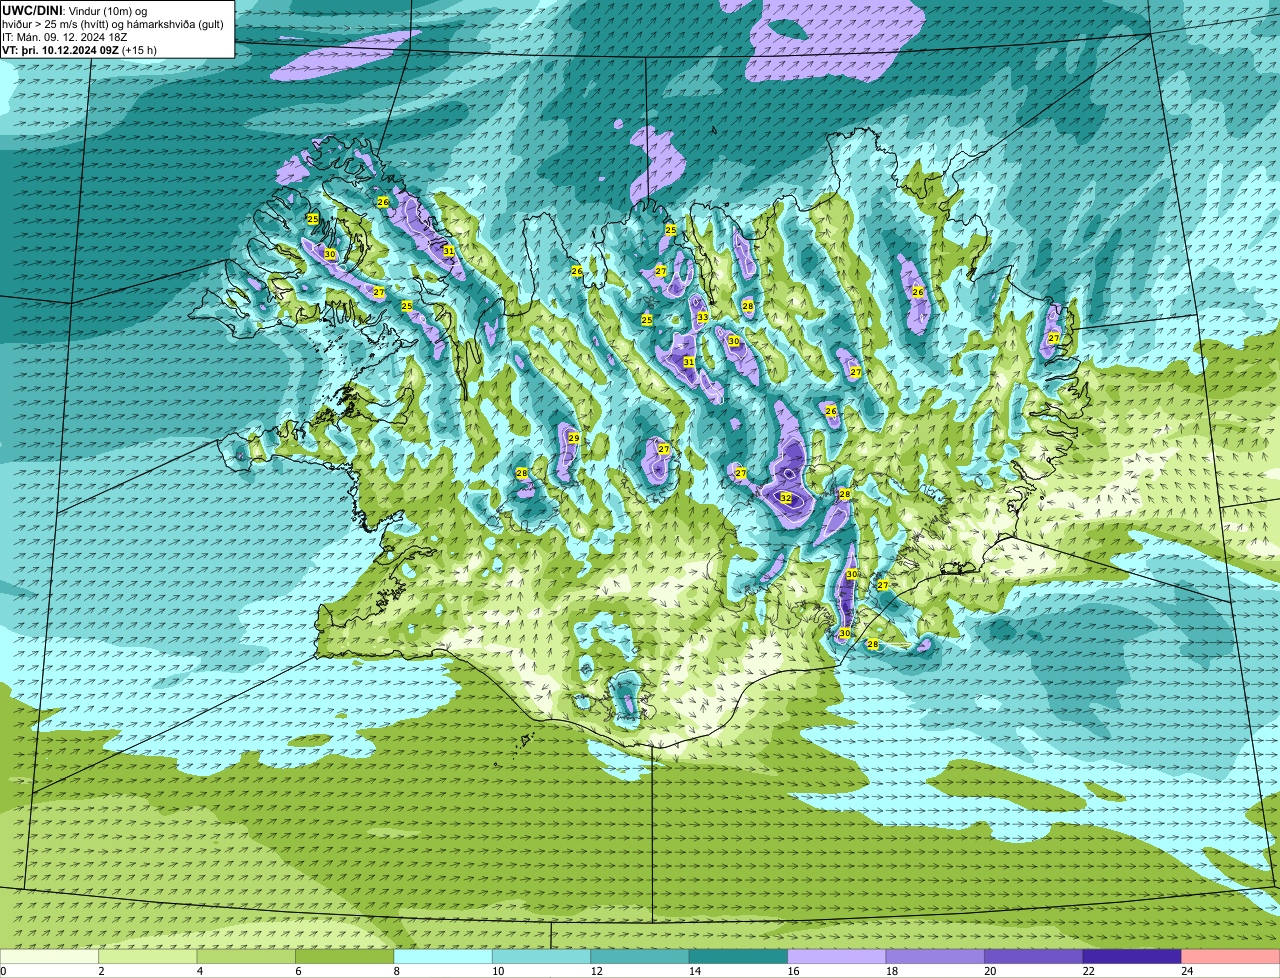Select the 12–14 m/s teal legend color
The width and height of the screenshot is (1280, 978).
640,956
